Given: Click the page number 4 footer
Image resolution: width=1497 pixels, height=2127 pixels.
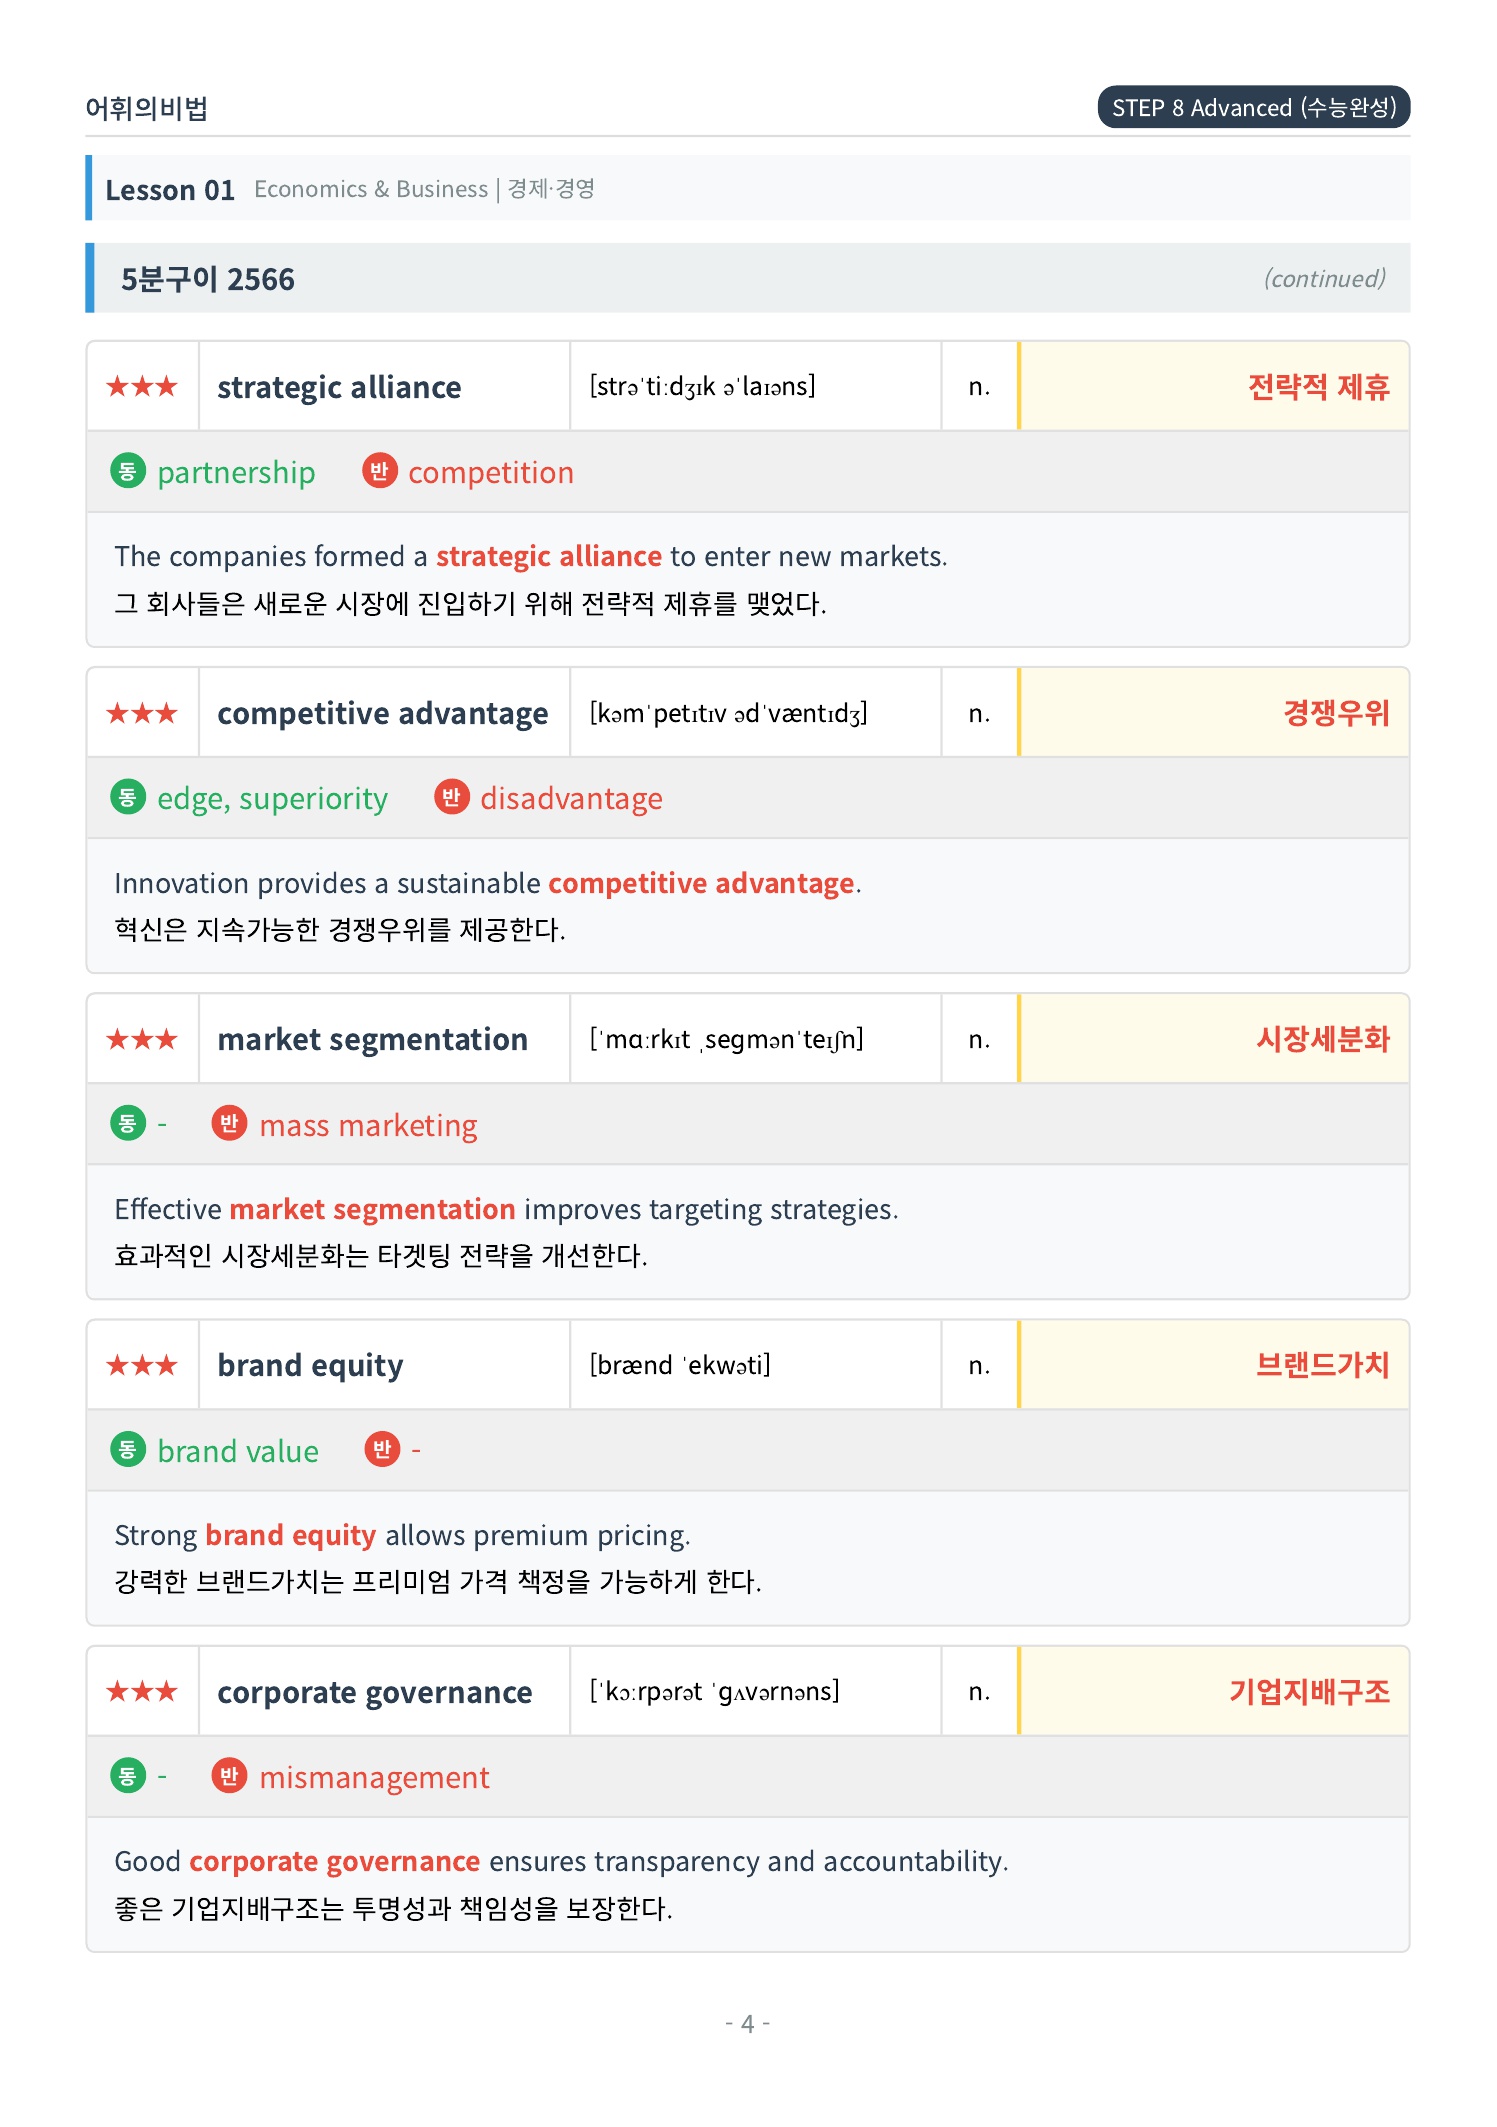Looking at the screenshot, I should coord(747,2023).
